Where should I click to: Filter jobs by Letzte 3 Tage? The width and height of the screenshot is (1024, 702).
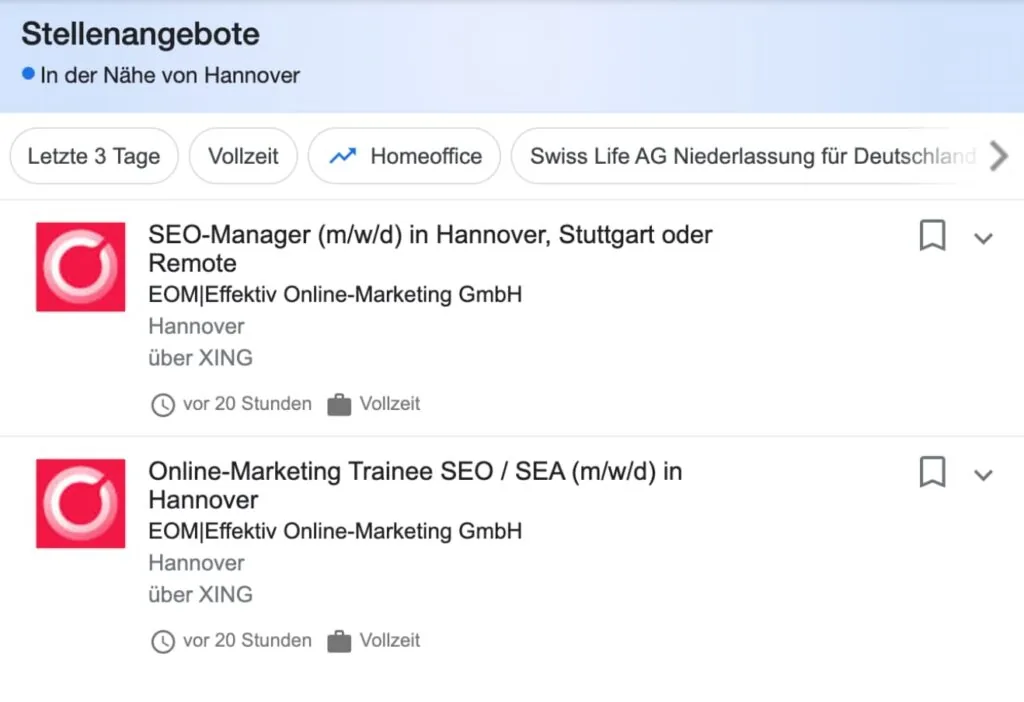click(x=94, y=156)
